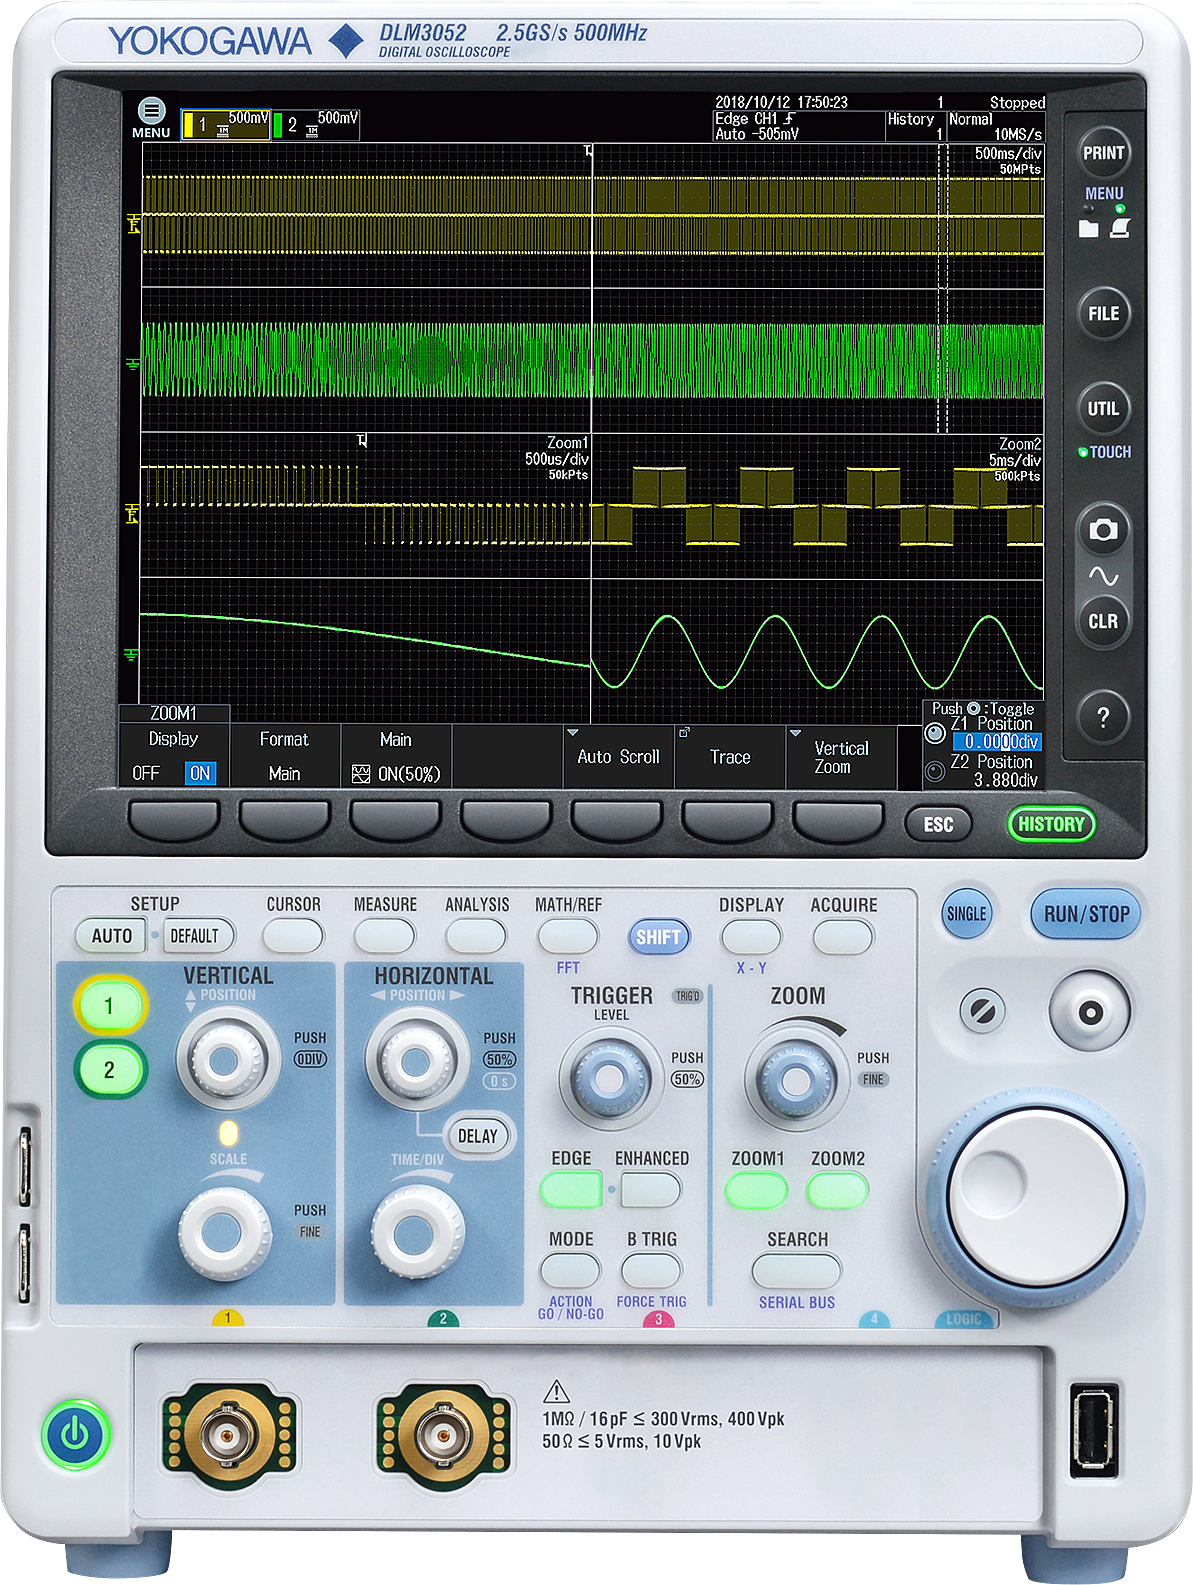Open the MATH/REF menu
The image size is (1193, 1585).
click(x=568, y=936)
